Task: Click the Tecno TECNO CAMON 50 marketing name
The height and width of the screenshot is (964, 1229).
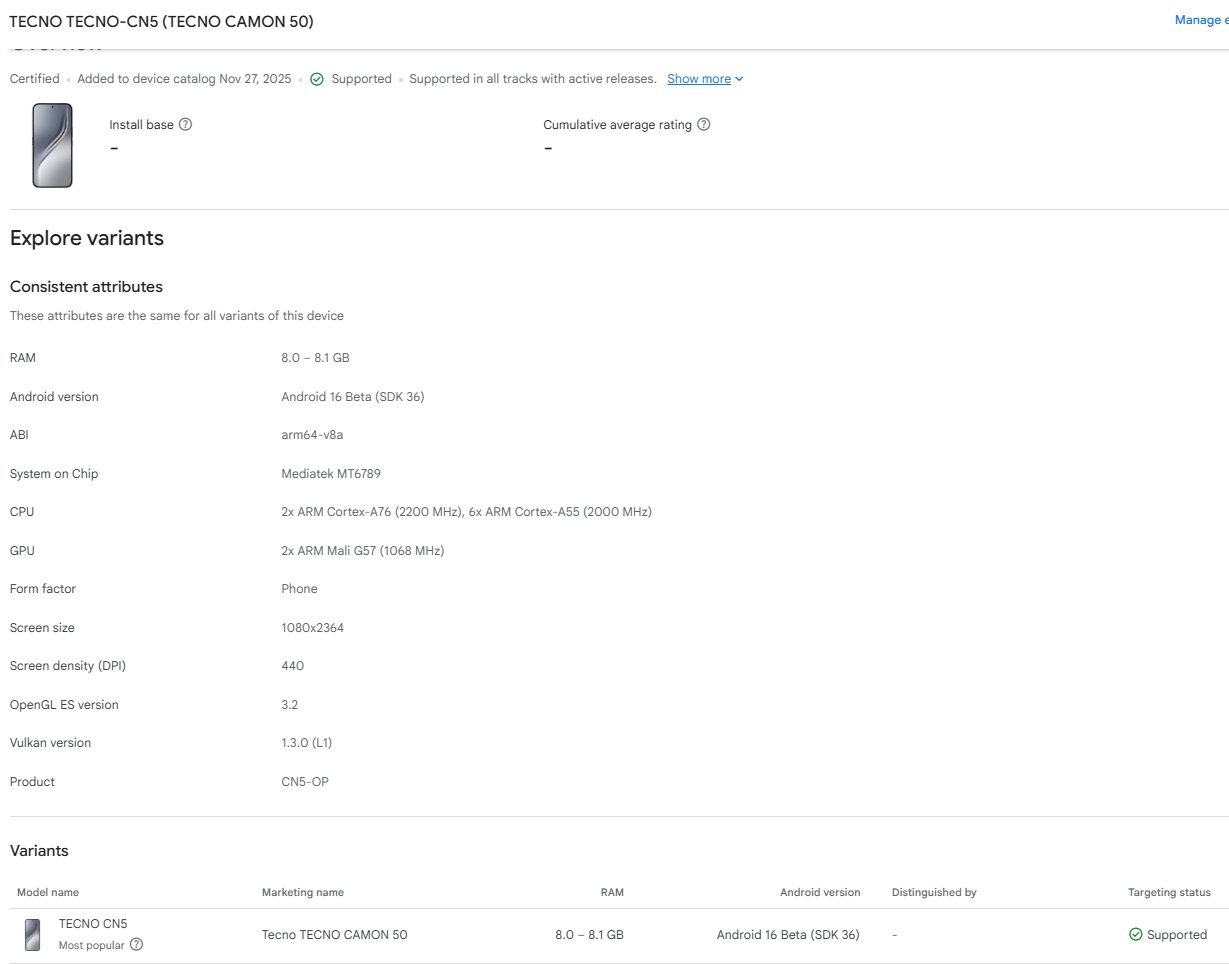Action: pyautogui.click(x=334, y=935)
